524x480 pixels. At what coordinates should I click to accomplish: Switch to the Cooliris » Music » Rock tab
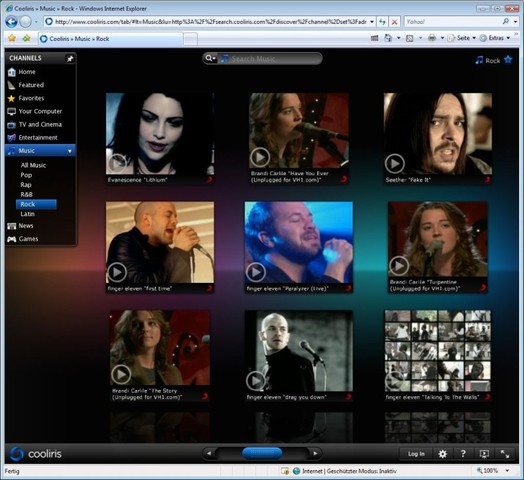coord(110,39)
